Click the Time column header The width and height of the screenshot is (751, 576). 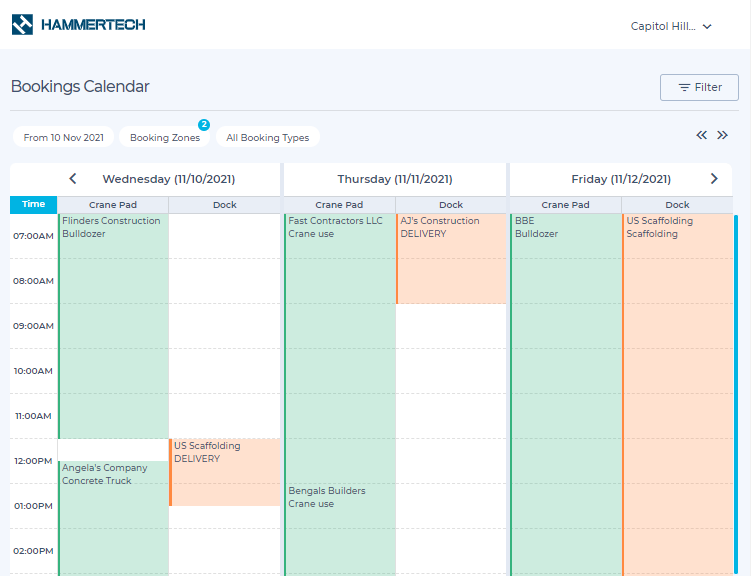(34, 205)
